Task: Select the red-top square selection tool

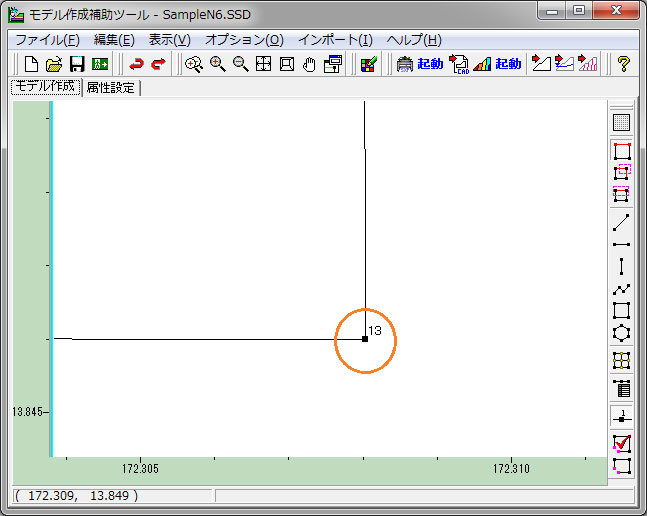Action: pos(622,151)
